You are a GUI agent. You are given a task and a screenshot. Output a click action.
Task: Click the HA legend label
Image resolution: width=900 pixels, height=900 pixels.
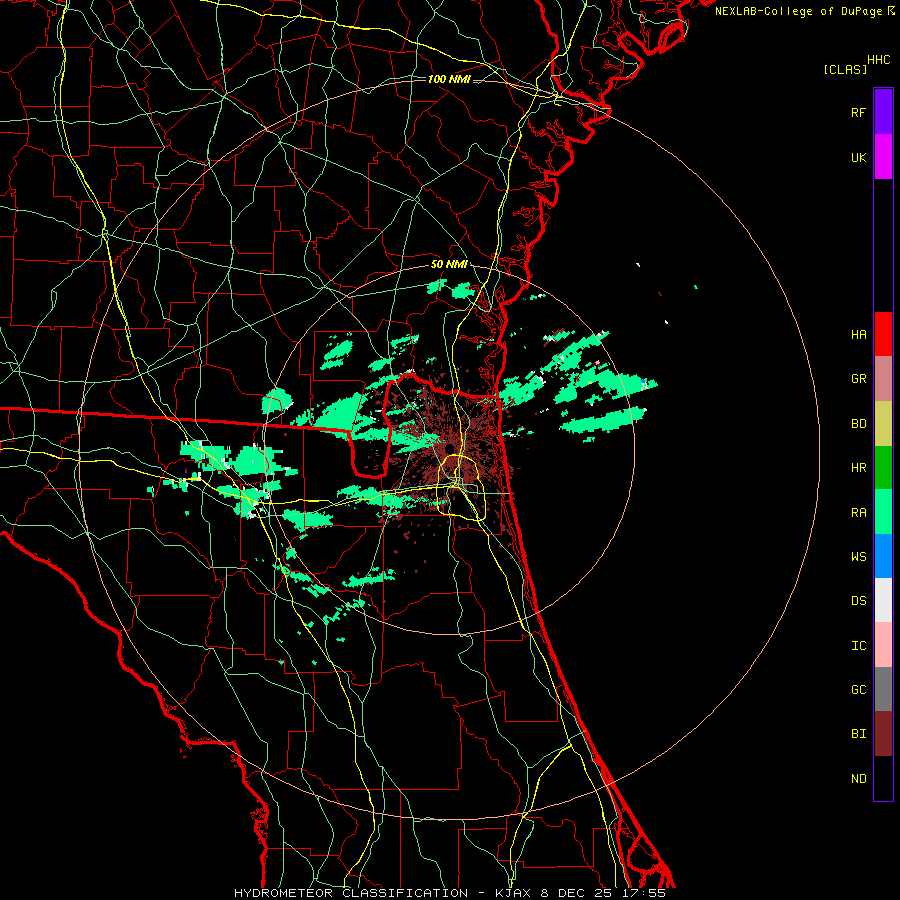(858, 335)
